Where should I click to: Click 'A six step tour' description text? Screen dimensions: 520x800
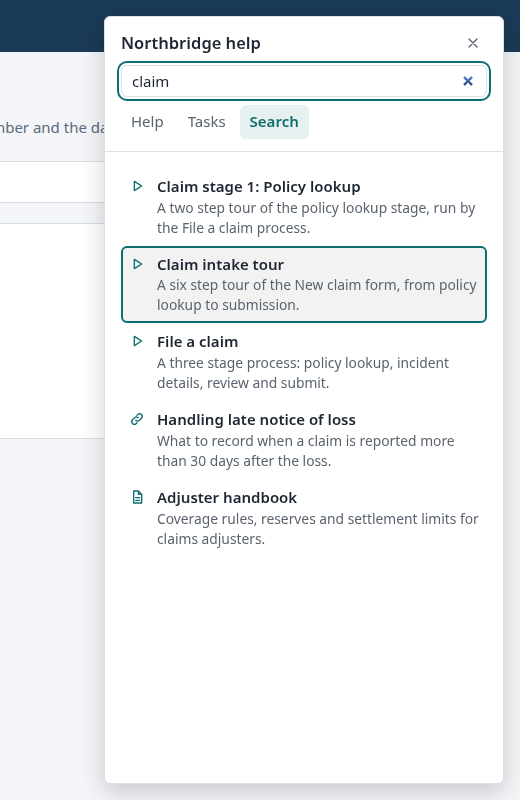[x=316, y=295]
